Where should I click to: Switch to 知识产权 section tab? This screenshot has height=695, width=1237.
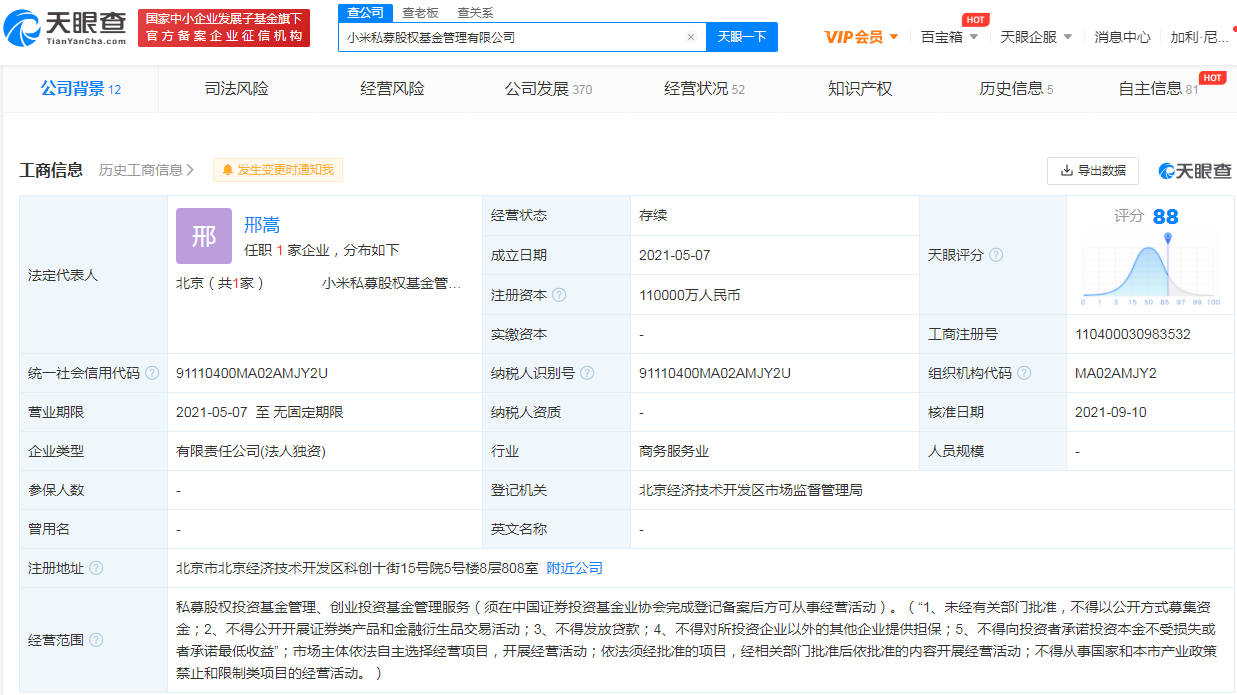click(860, 89)
